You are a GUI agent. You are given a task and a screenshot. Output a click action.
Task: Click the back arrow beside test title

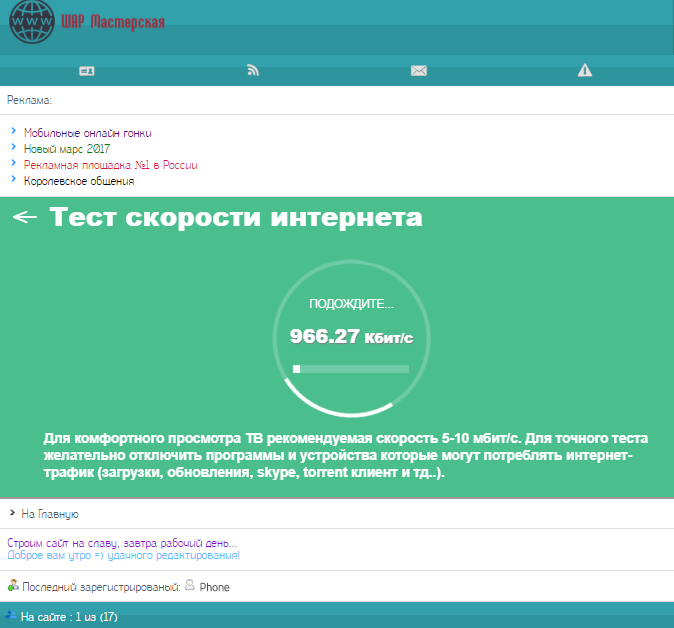click(x=25, y=217)
